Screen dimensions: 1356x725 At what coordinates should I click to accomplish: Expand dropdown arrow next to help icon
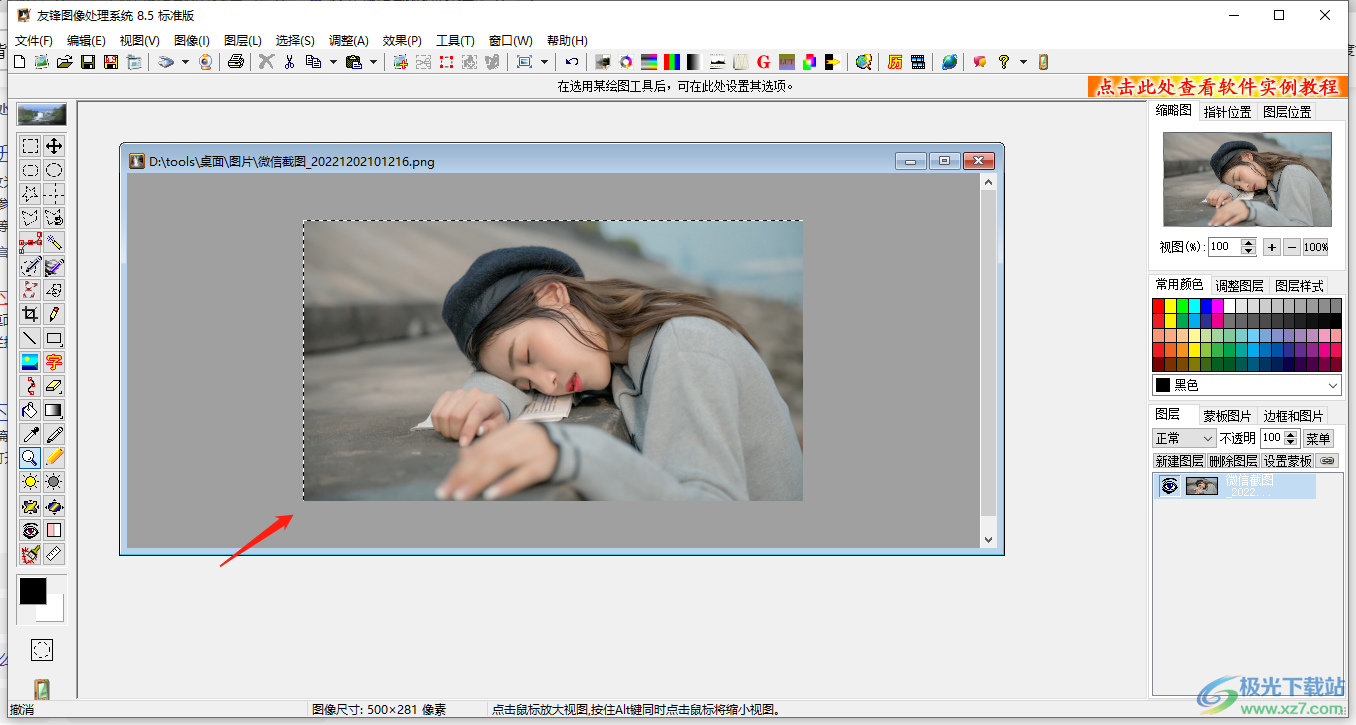point(1023,62)
